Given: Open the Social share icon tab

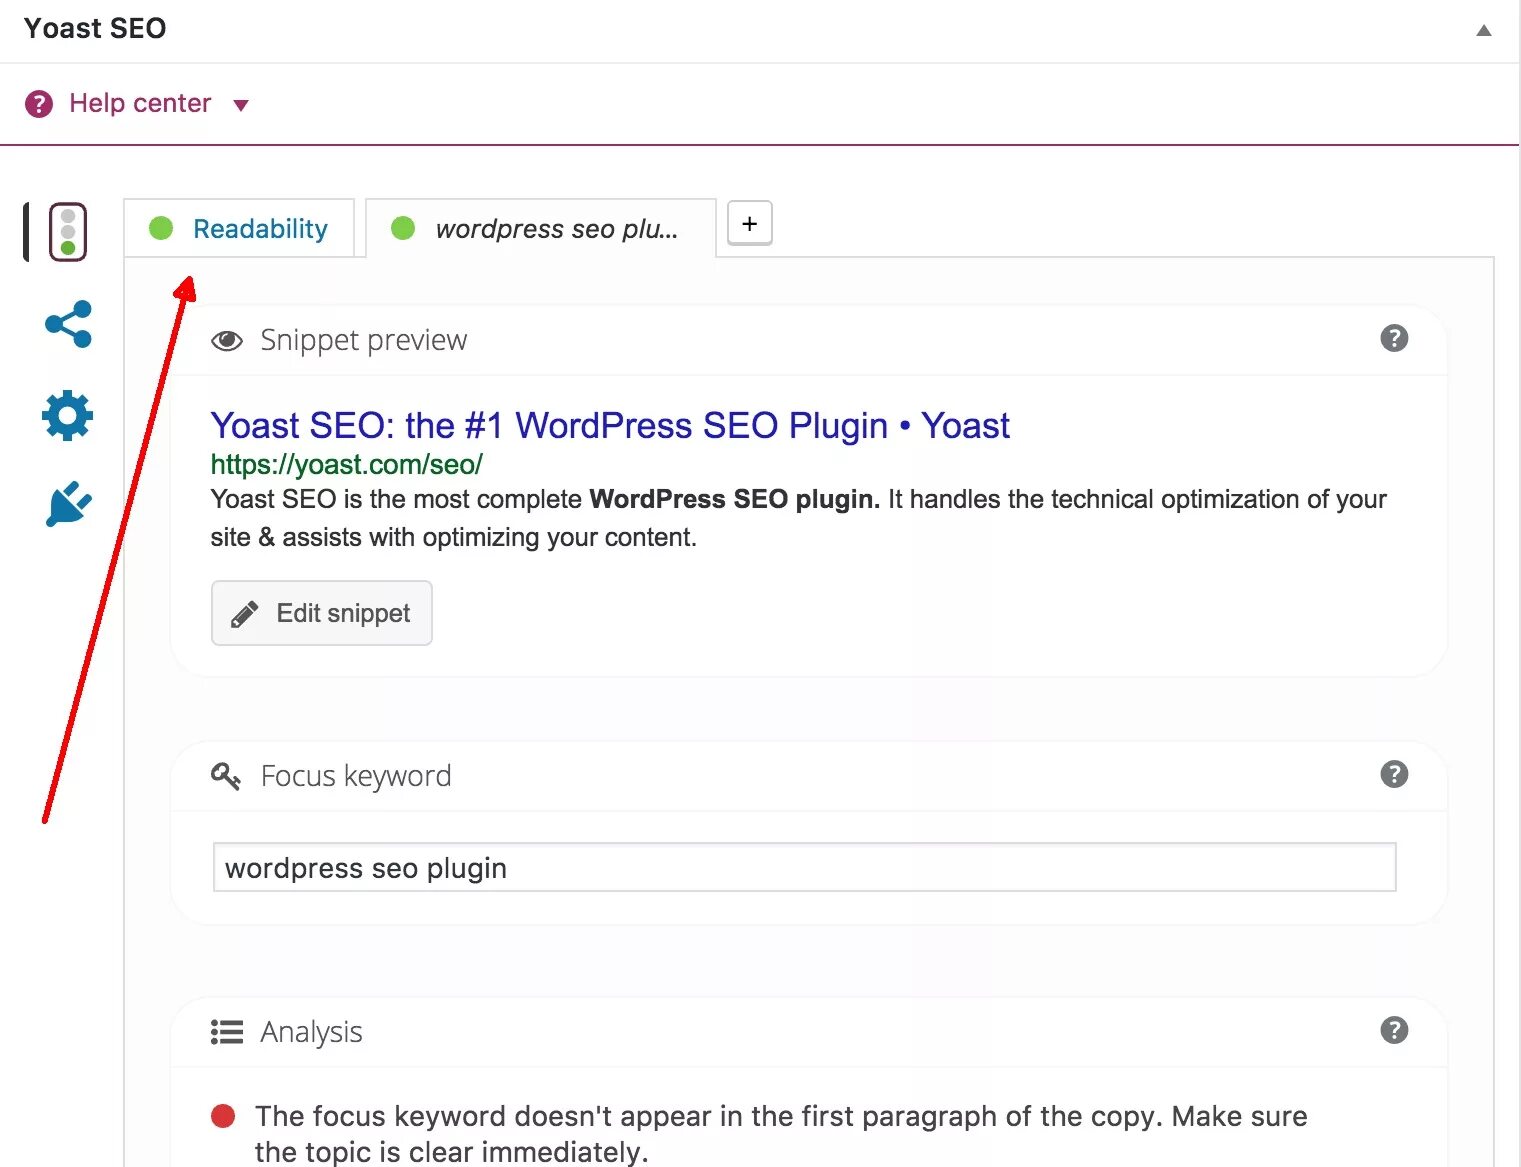Looking at the screenshot, I should (x=68, y=324).
